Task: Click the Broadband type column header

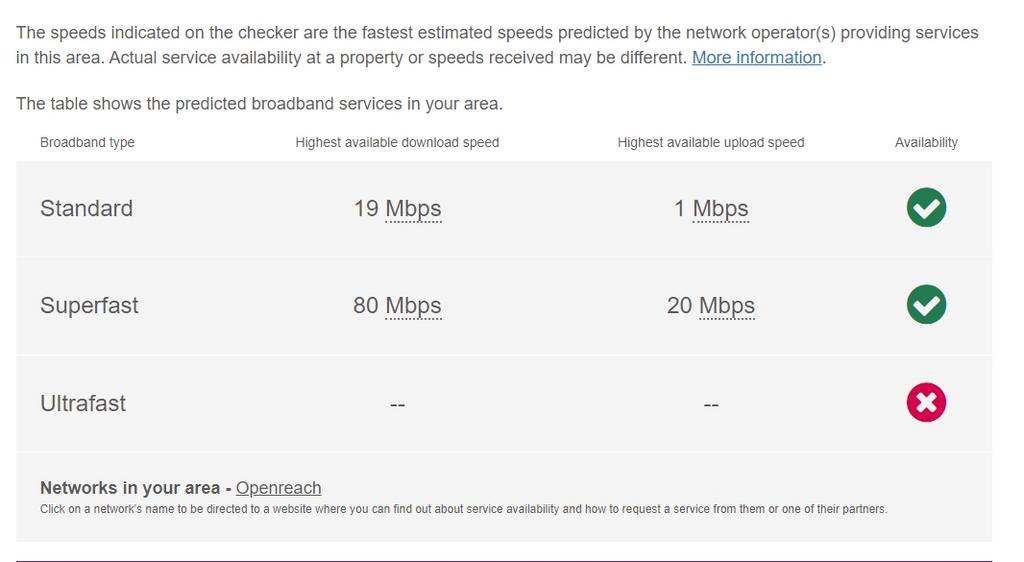Action: click(x=87, y=142)
